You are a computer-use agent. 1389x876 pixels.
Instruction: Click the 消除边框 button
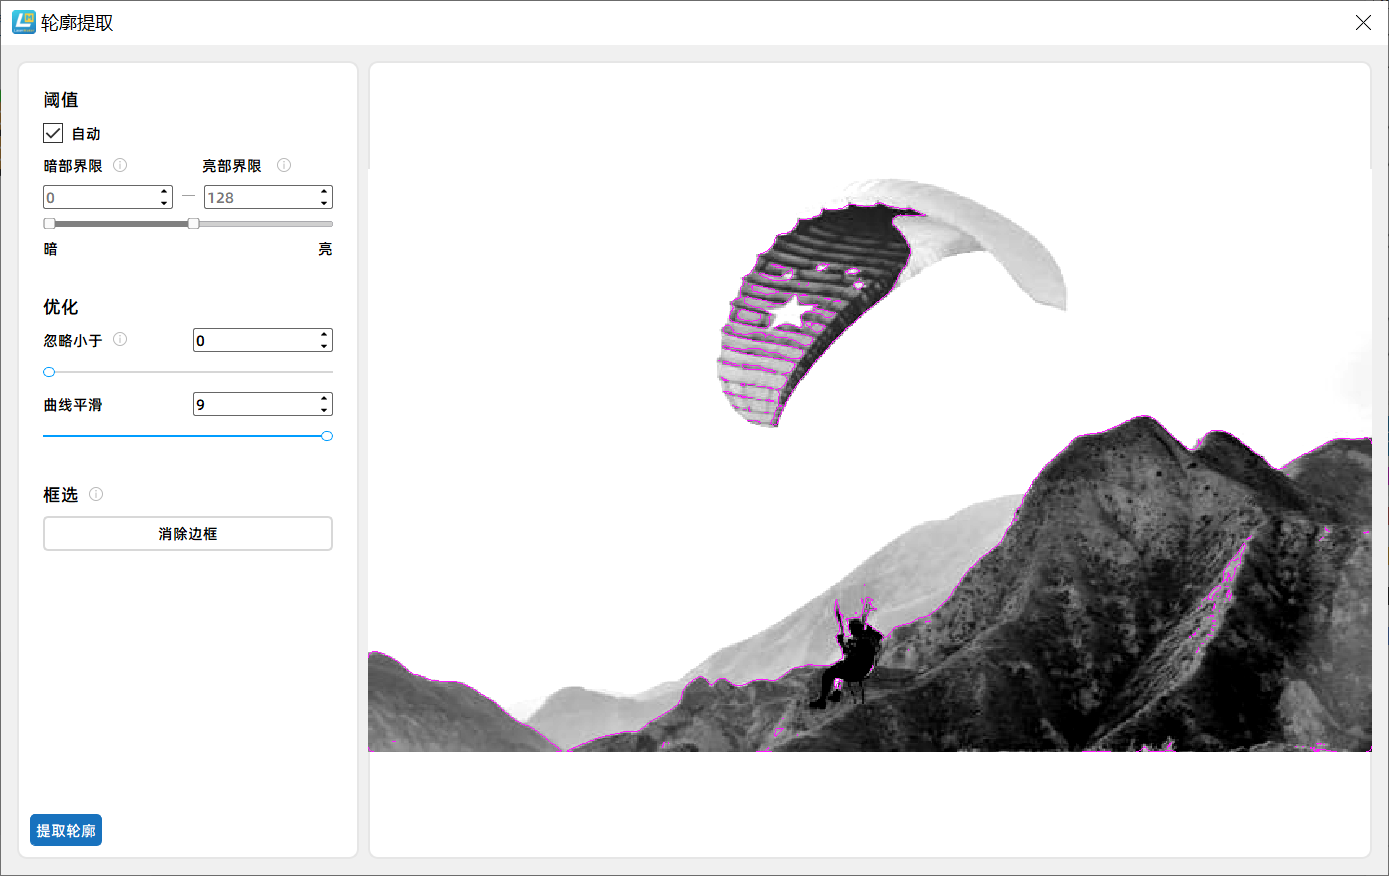point(188,534)
